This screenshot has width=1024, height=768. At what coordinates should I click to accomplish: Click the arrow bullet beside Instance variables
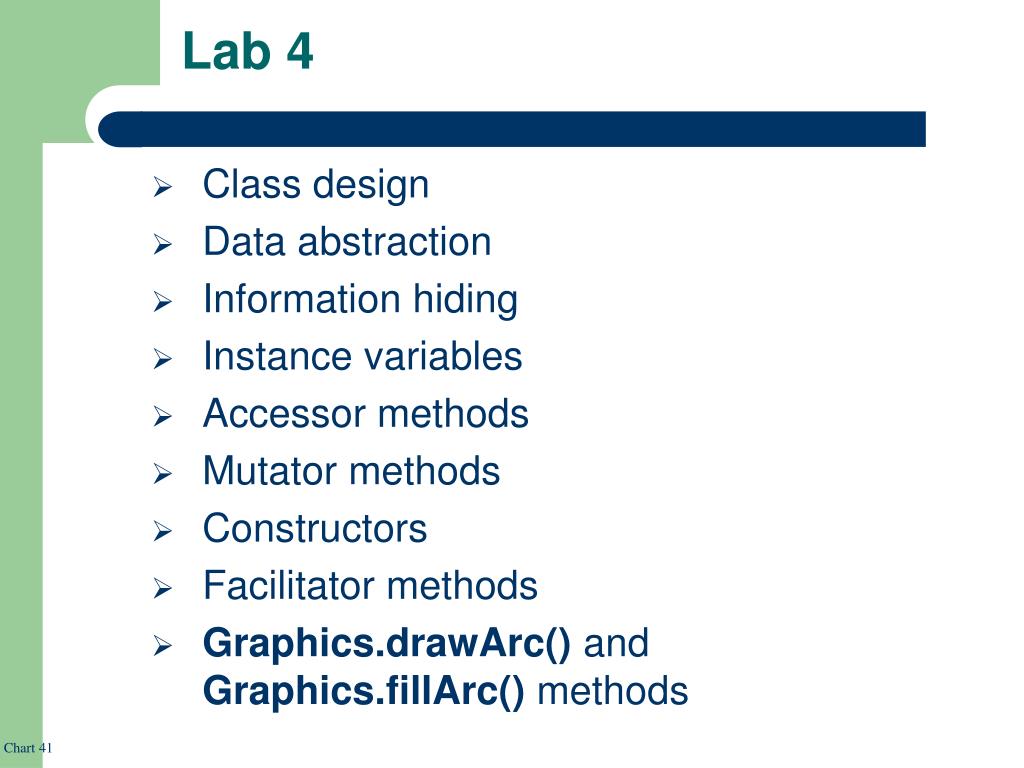[x=163, y=360]
